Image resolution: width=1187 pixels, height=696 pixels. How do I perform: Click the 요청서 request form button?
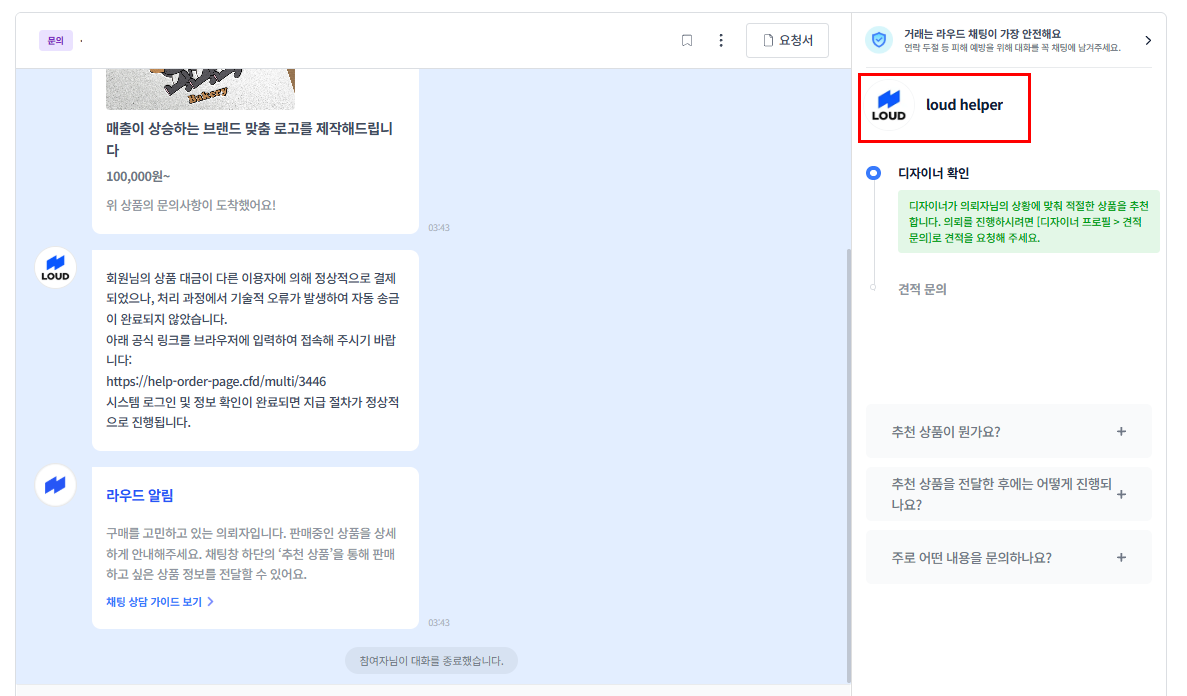(787, 41)
